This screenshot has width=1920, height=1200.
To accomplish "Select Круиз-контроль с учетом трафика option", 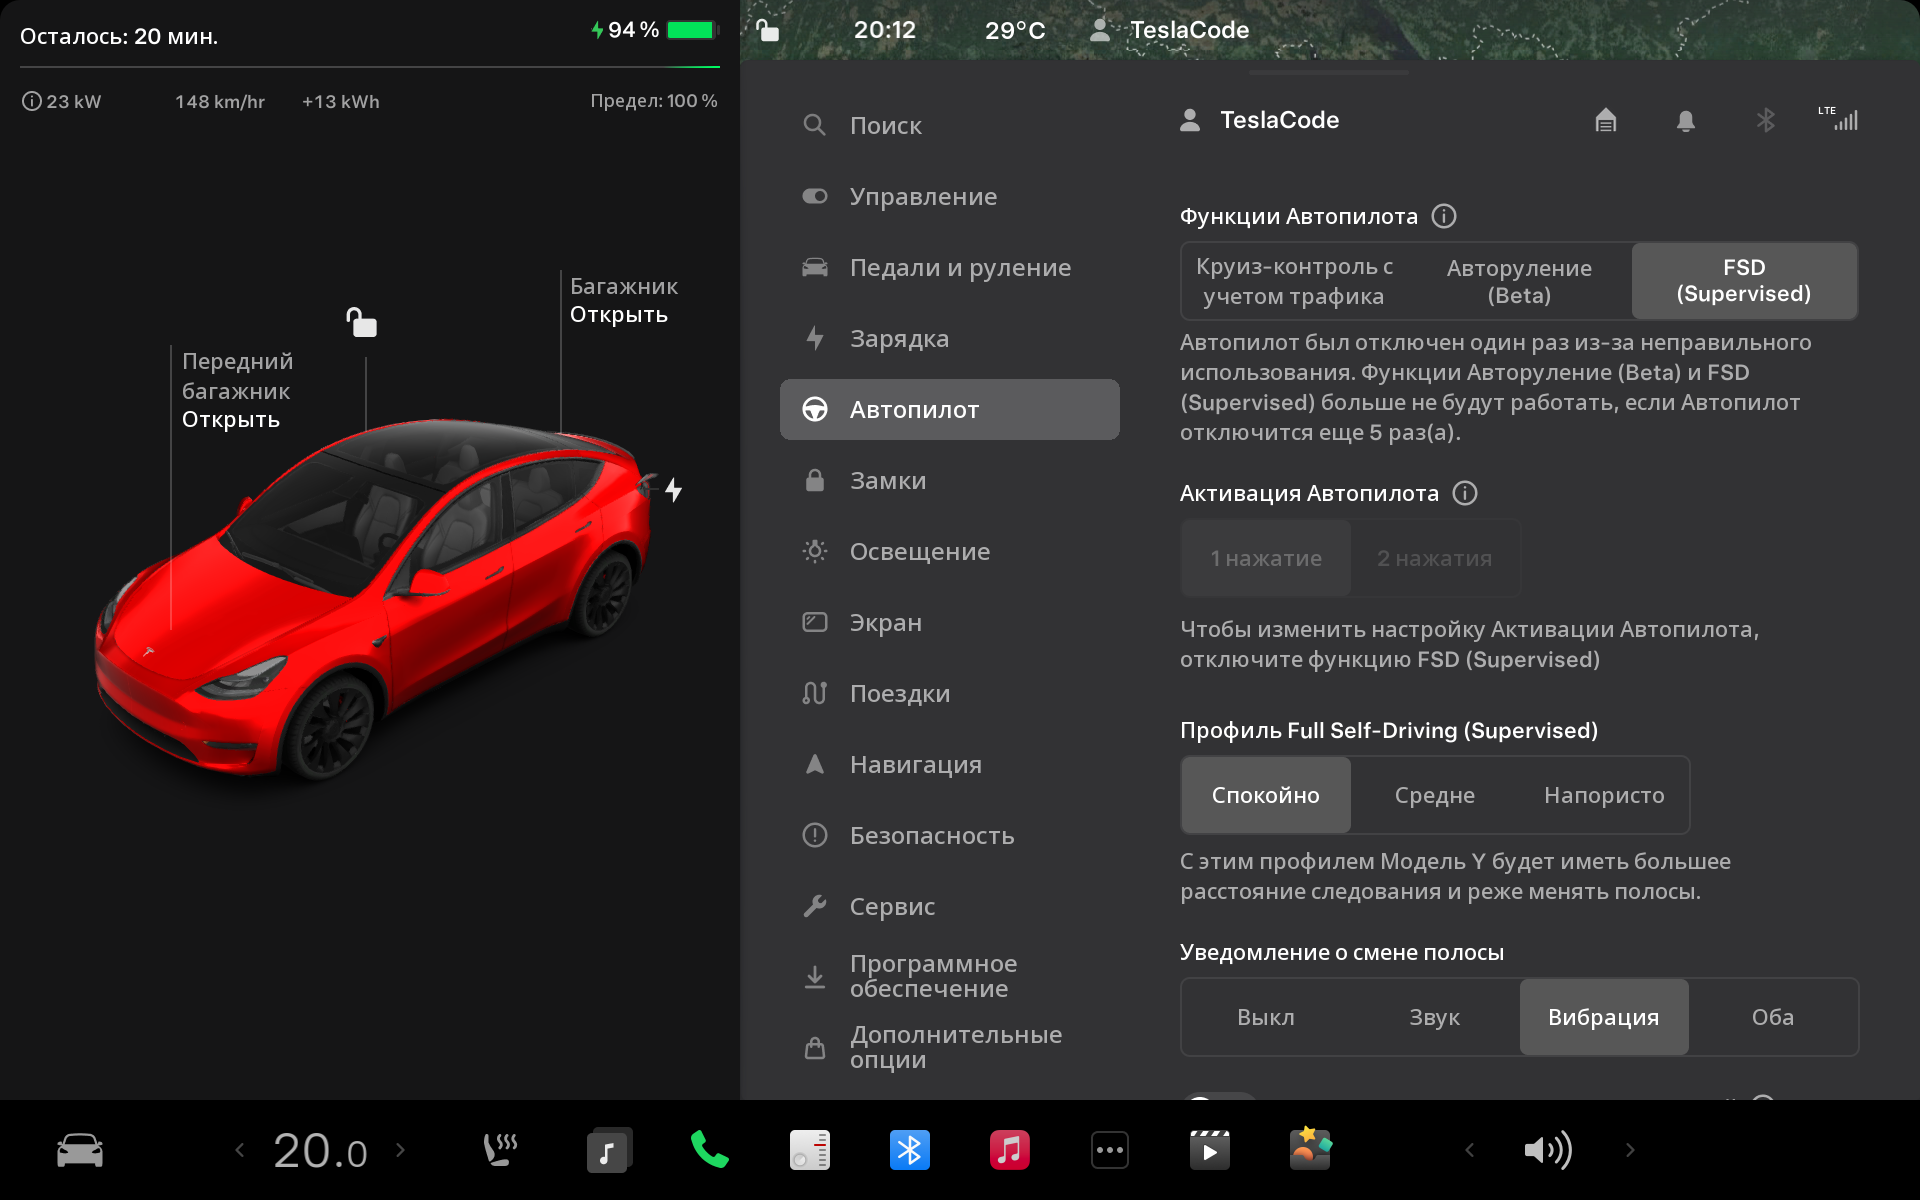I will 1294,281.
